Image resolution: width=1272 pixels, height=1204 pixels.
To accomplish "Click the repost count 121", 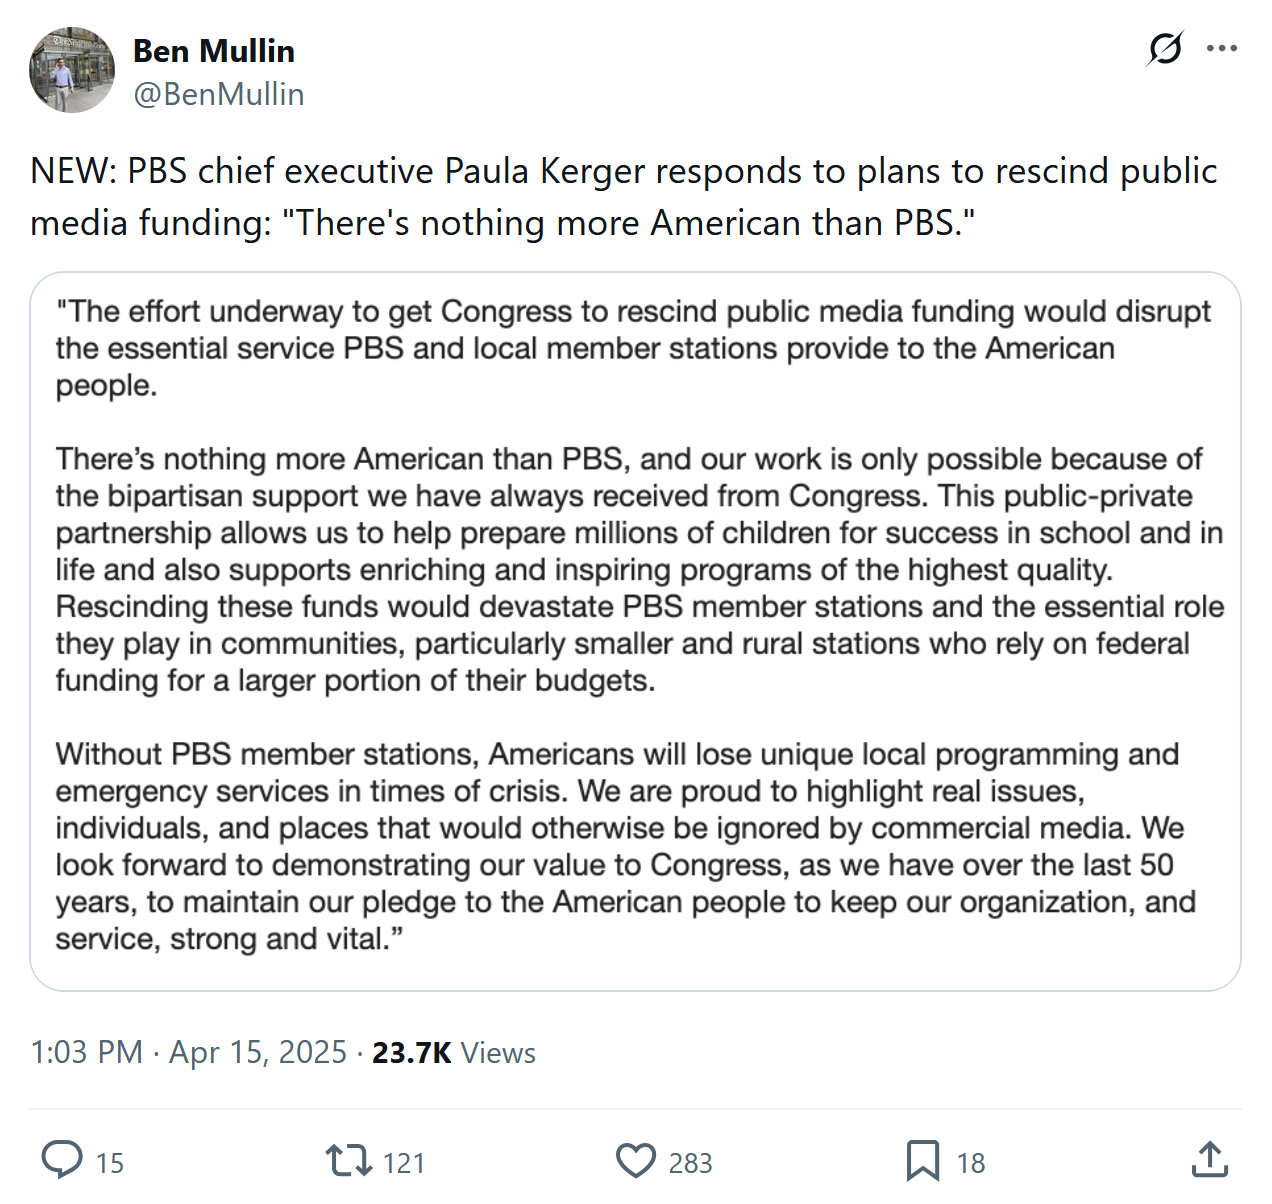I will 404,1163.
